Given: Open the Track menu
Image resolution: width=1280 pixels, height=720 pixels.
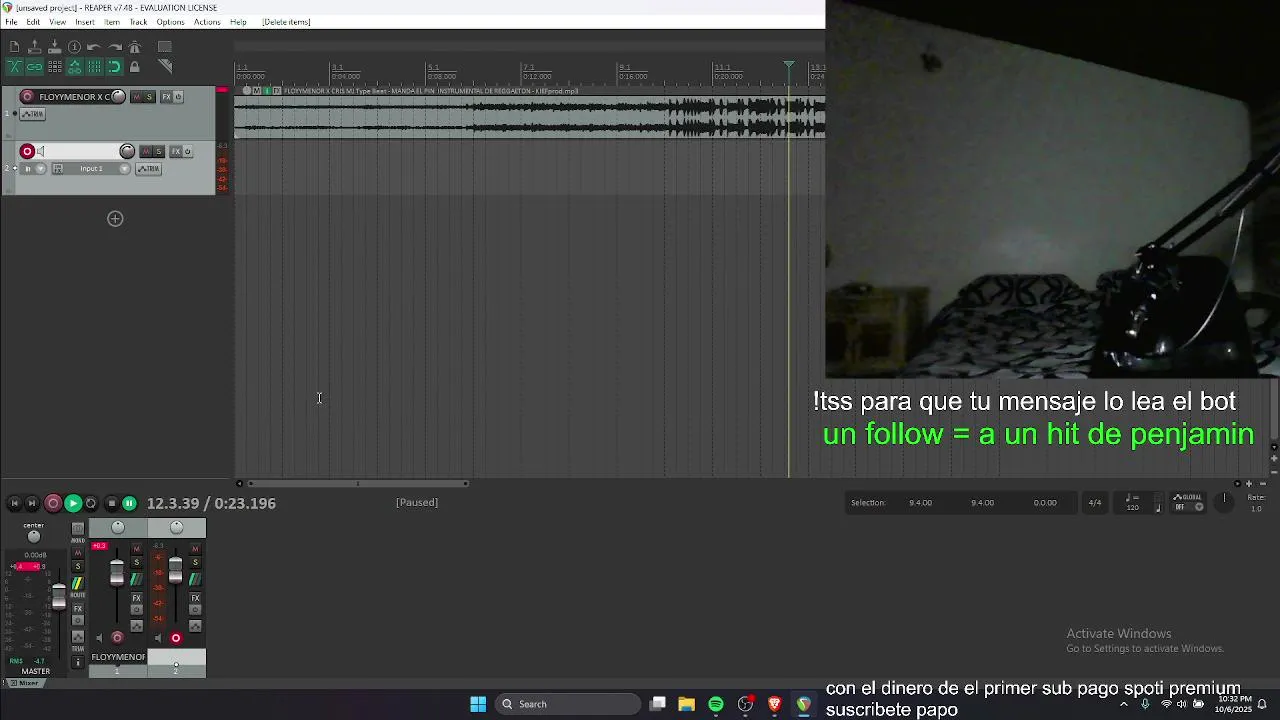Looking at the screenshot, I should click(138, 22).
